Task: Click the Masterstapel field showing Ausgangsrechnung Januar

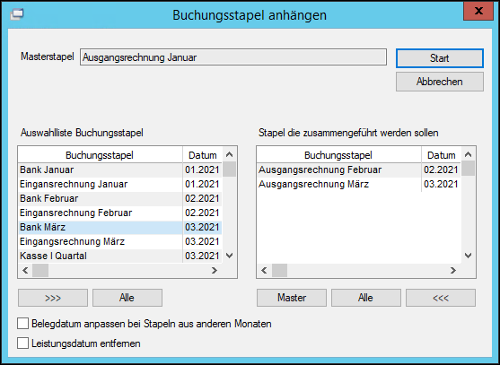Action: click(x=233, y=57)
